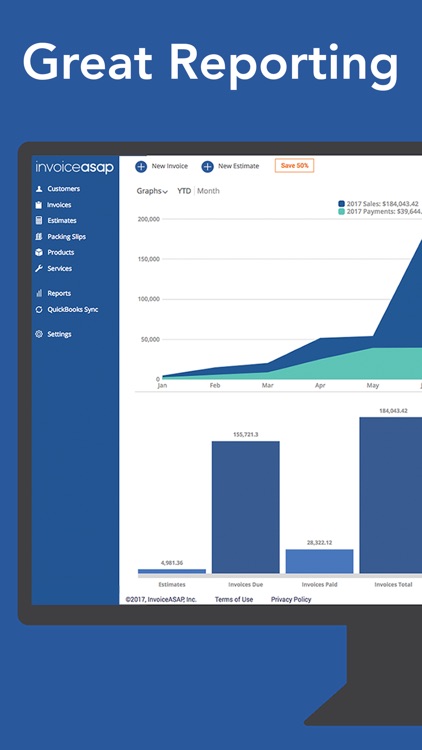Screen dimensions: 422x750
Task: Click the Estimates bar in chart
Action: [172, 571]
